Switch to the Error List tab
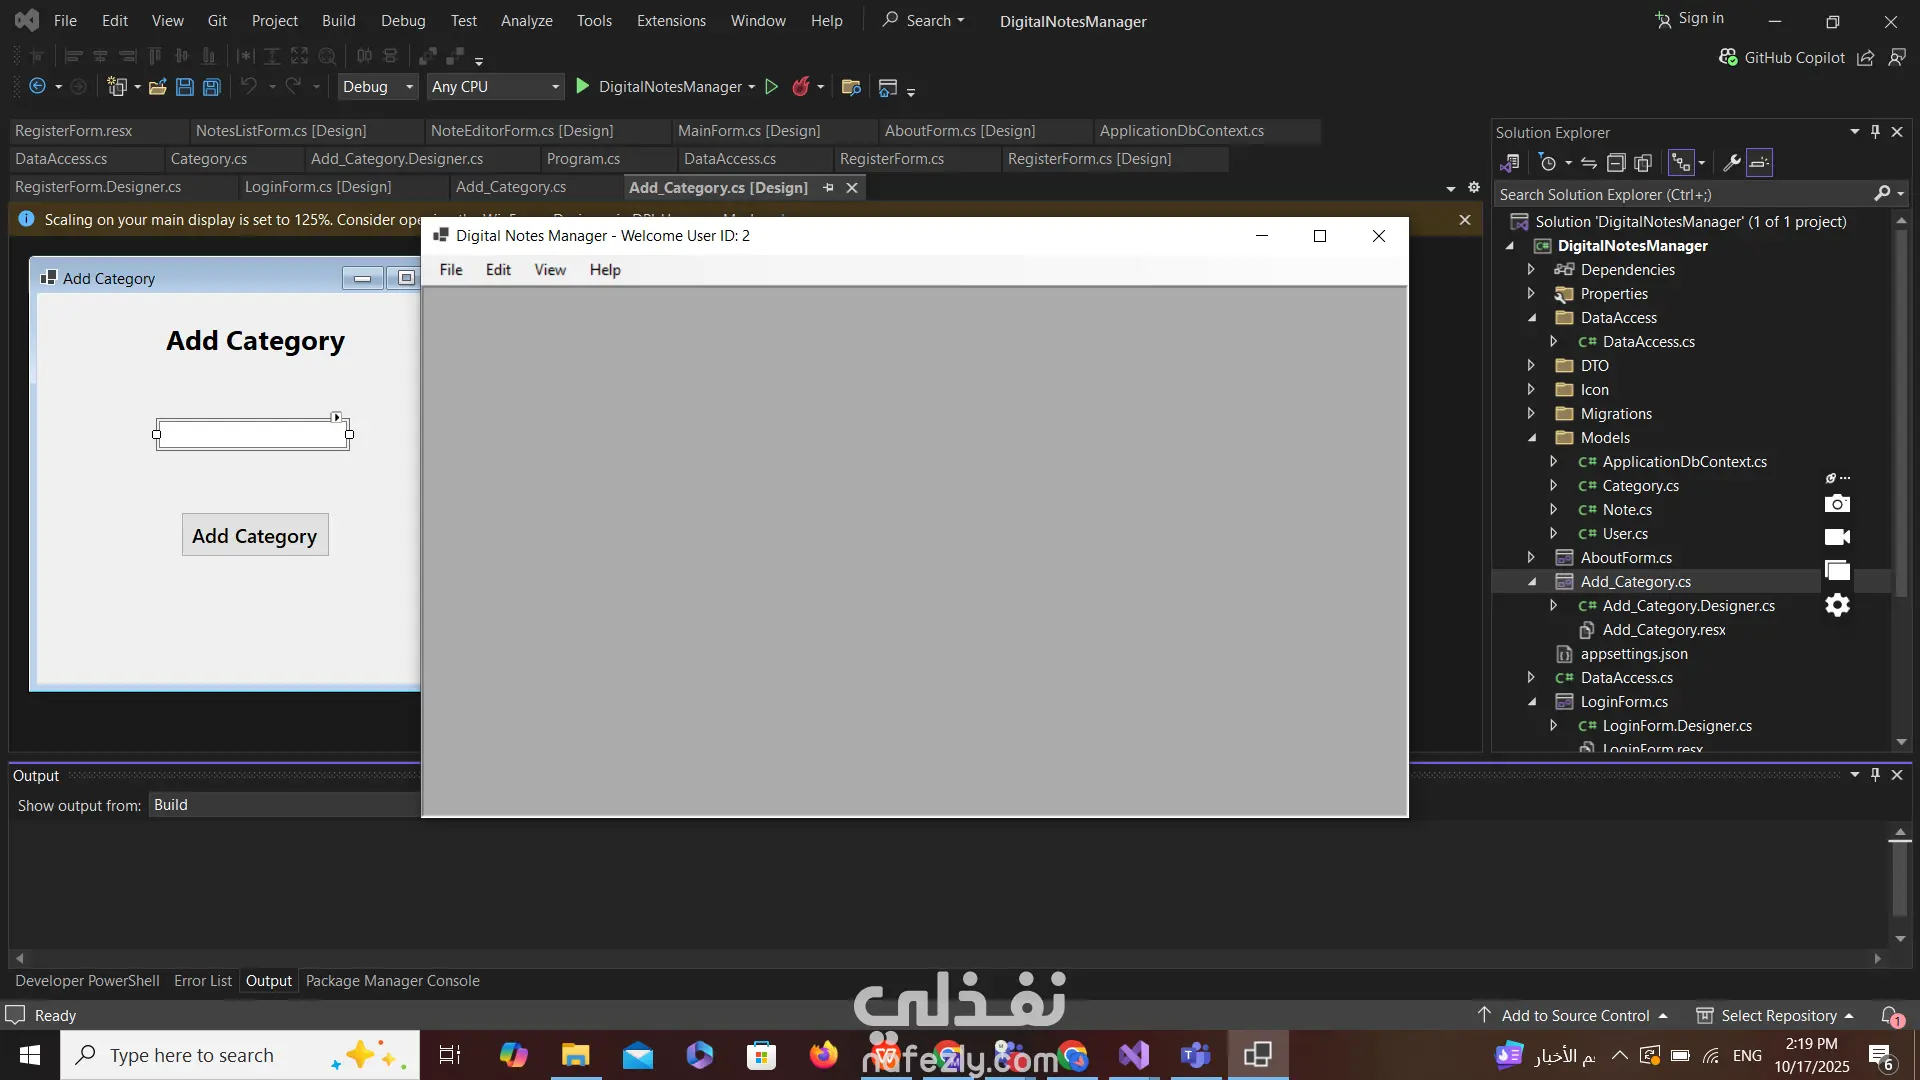1920x1080 pixels. [202, 981]
